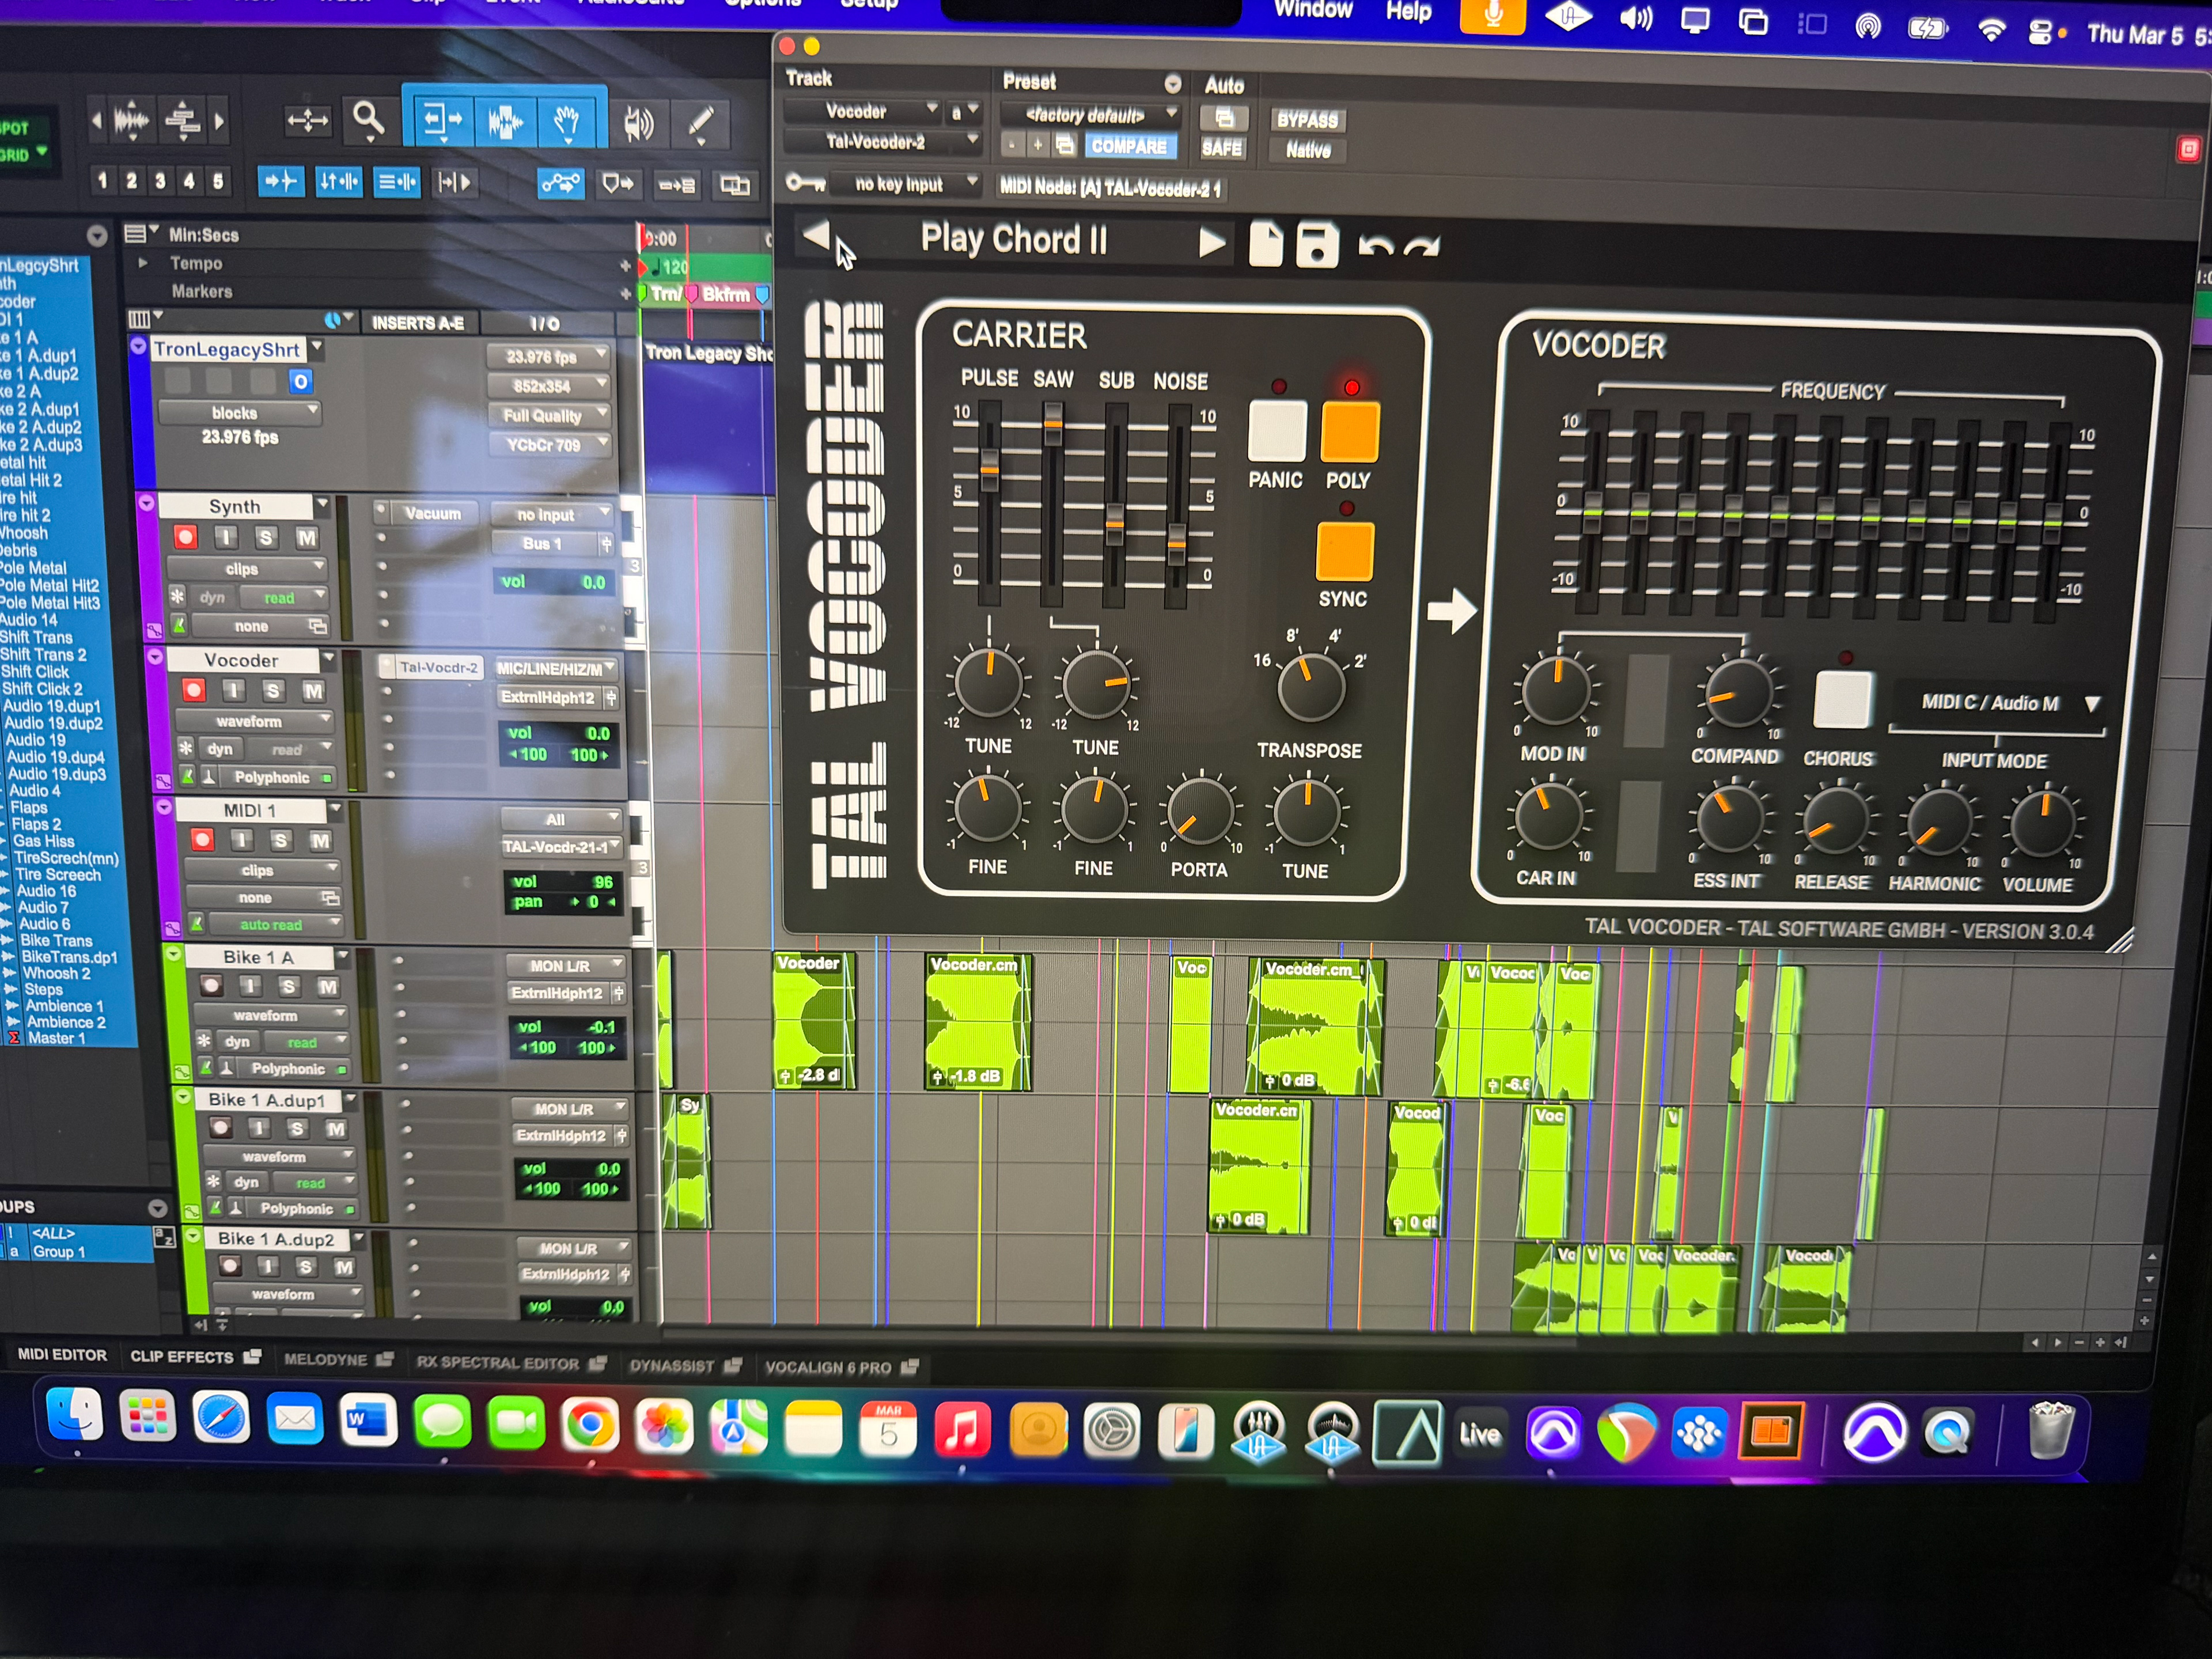The width and height of the screenshot is (2212, 1659).
Task: Click the next preset arrow
Action: tap(1211, 242)
